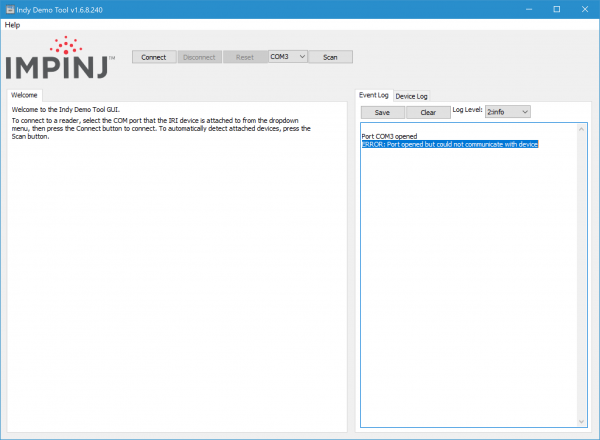Click the Indy Demo Tool title bar icon
The height and width of the screenshot is (440, 600).
pyautogui.click(x=9, y=8)
